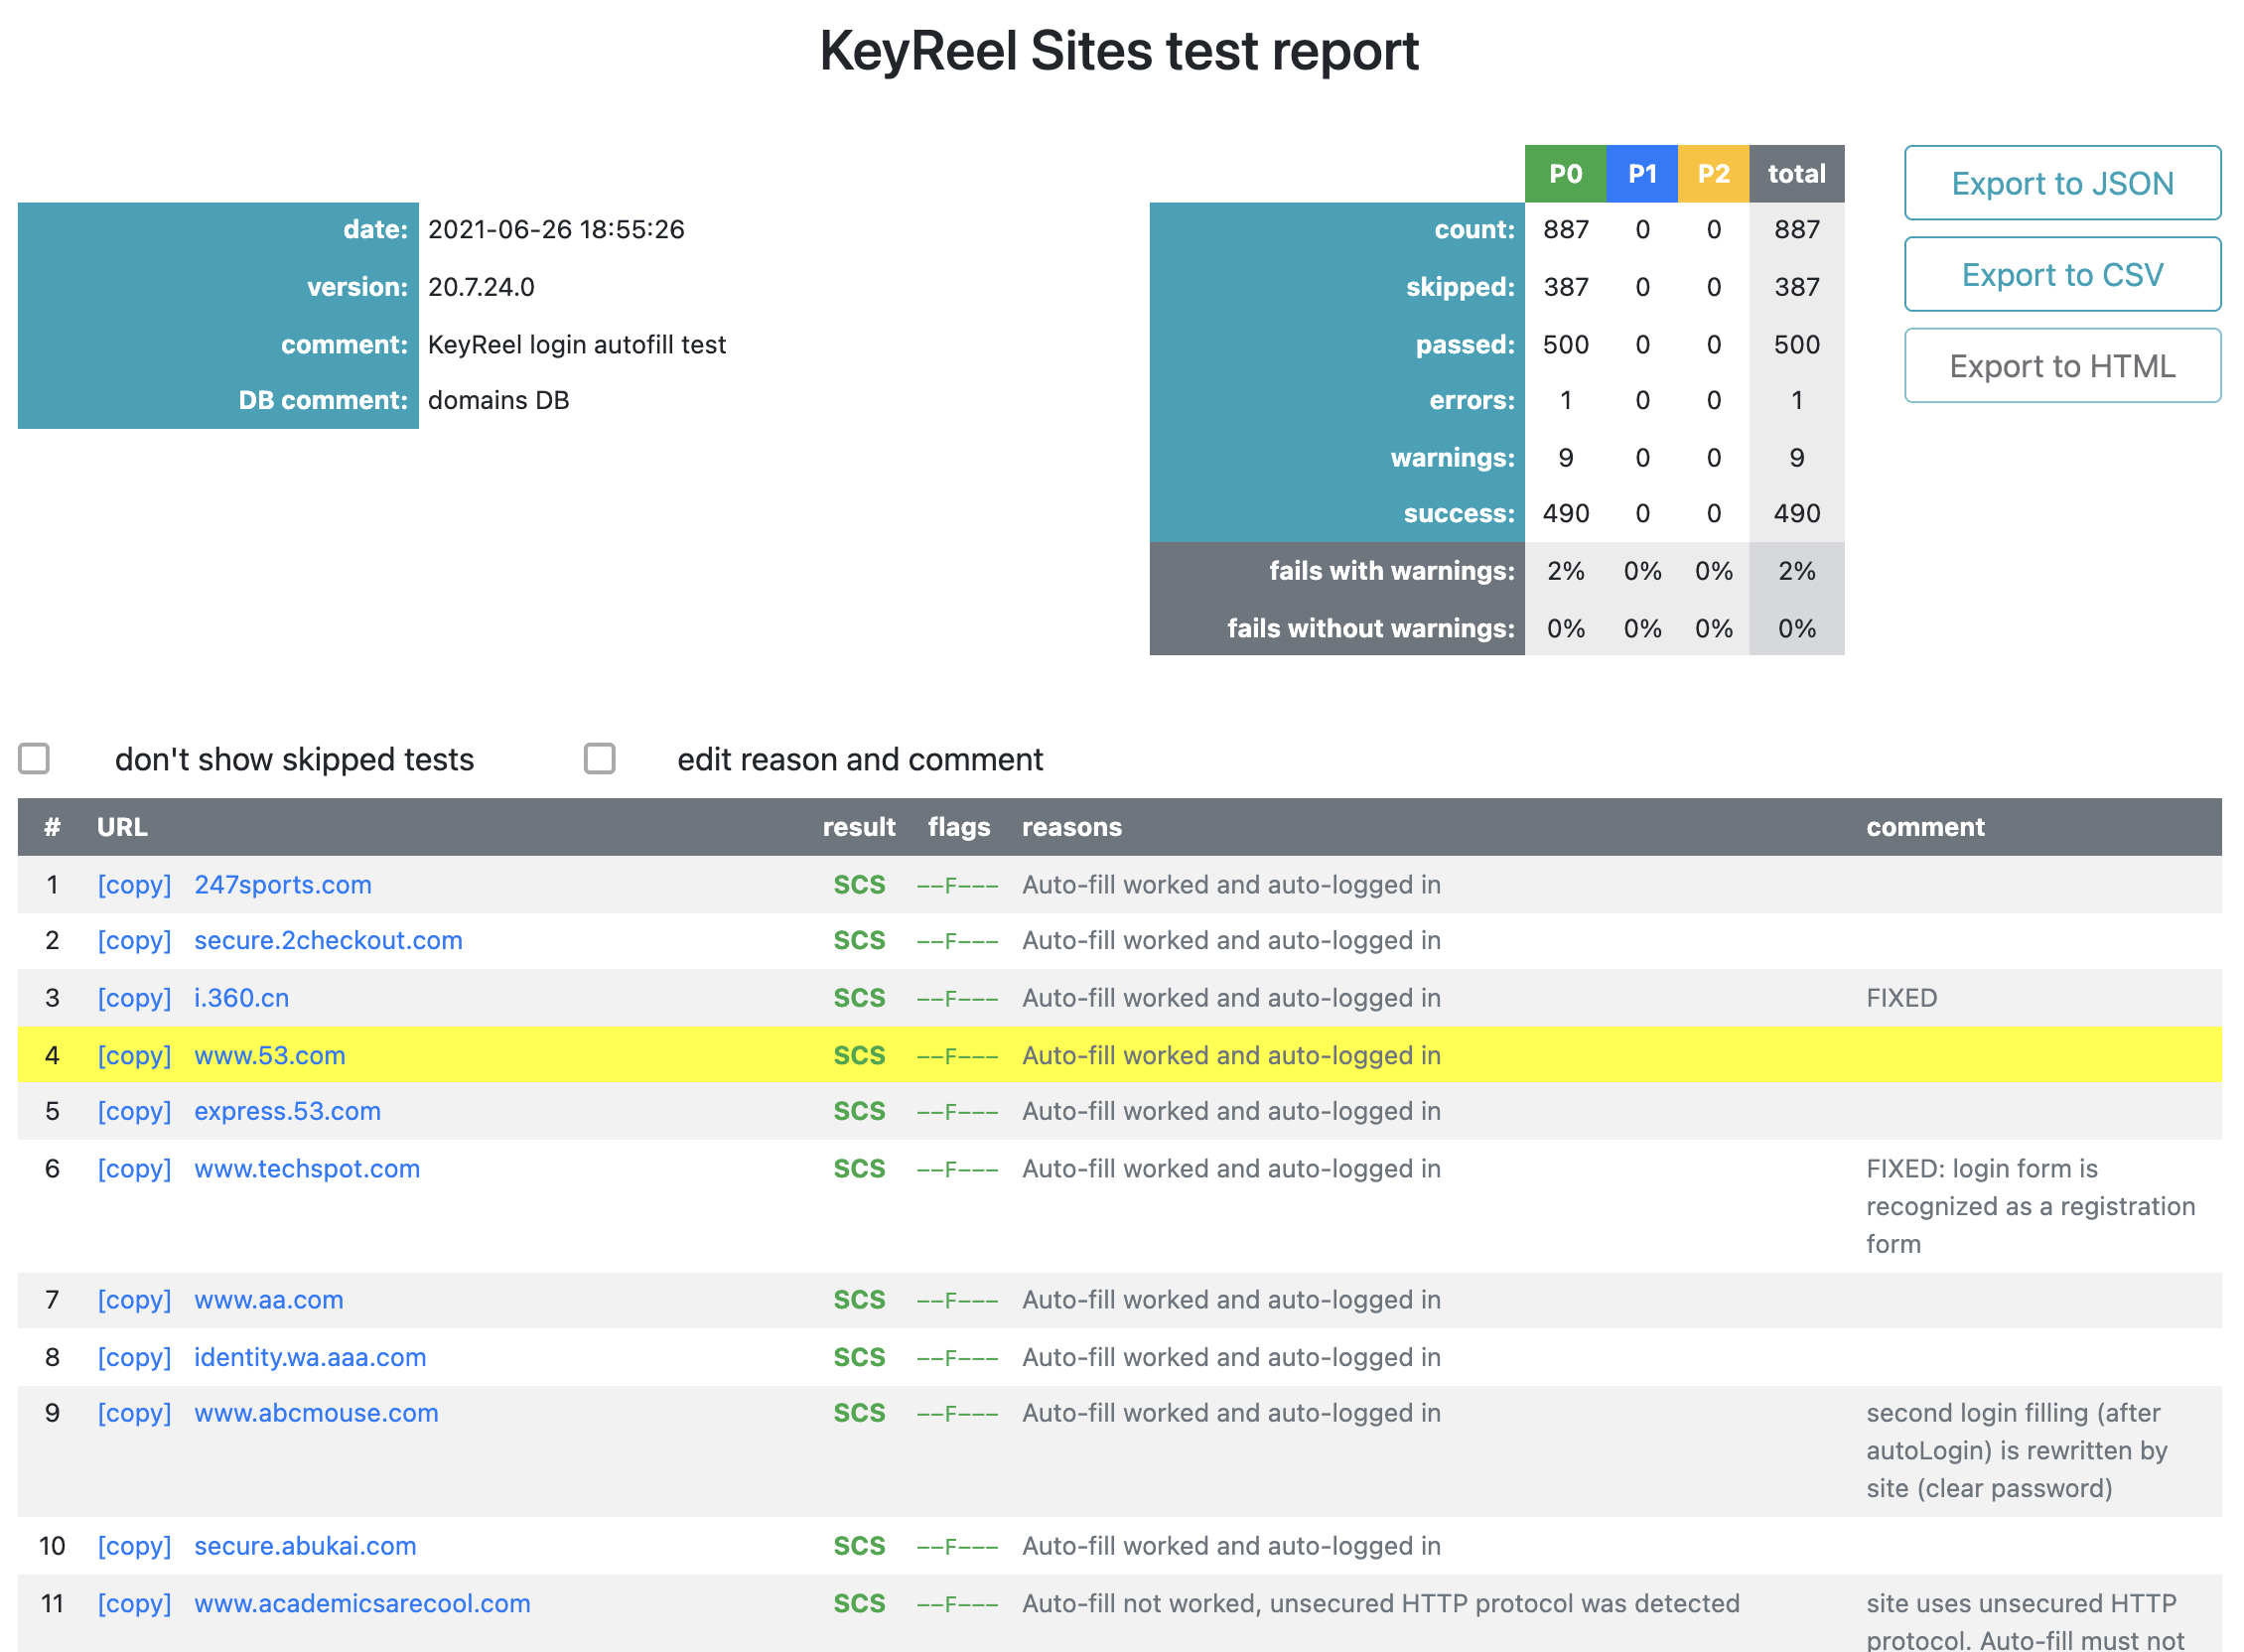Image resolution: width=2244 pixels, height=1652 pixels.
Task: Copy the URL for www.53.com
Action: (x=134, y=1056)
